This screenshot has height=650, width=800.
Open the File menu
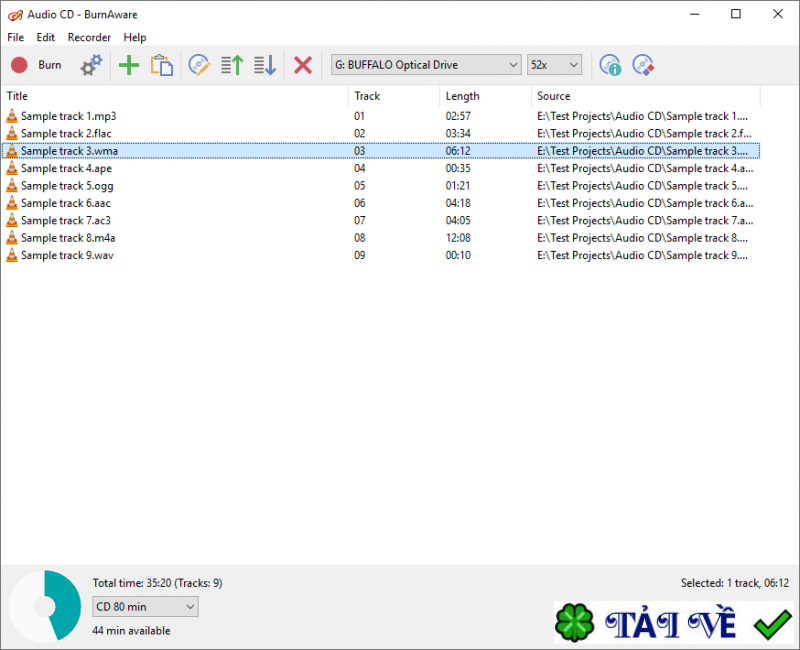pyautogui.click(x=15, y=37)
